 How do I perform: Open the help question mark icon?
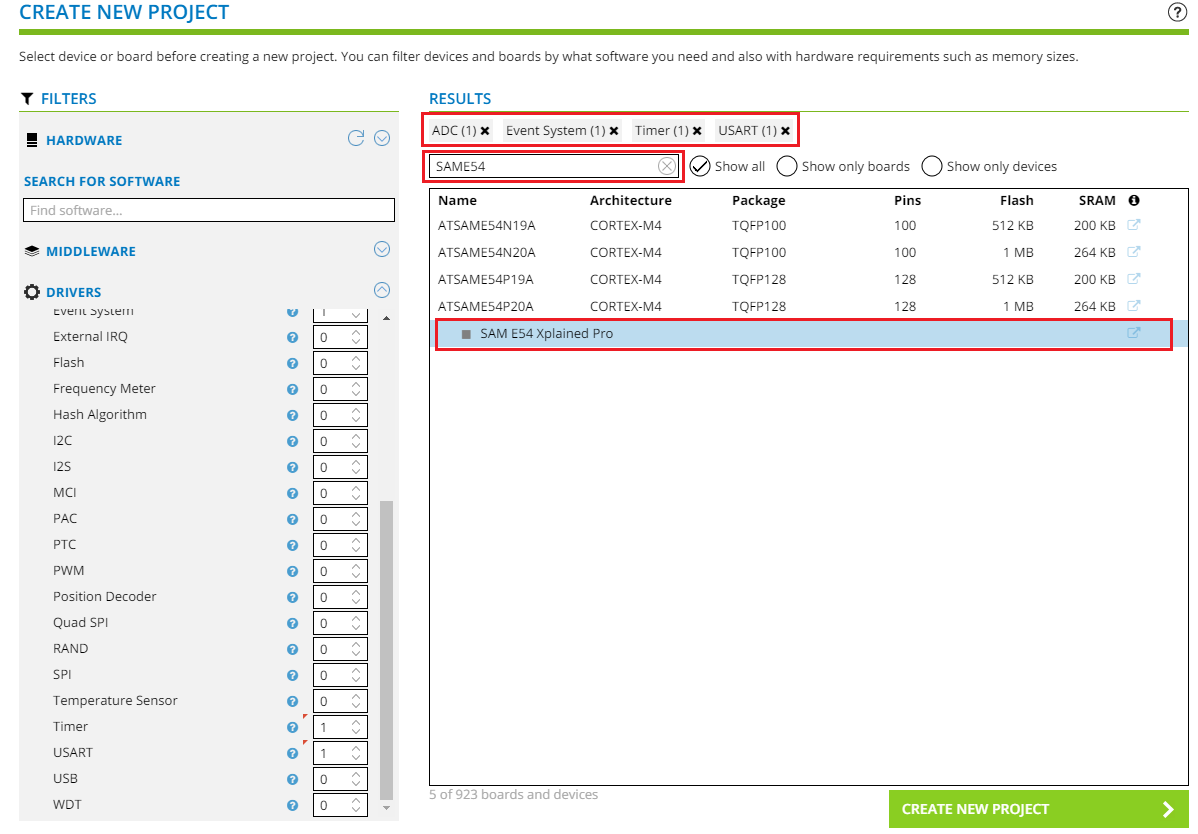1176,12
